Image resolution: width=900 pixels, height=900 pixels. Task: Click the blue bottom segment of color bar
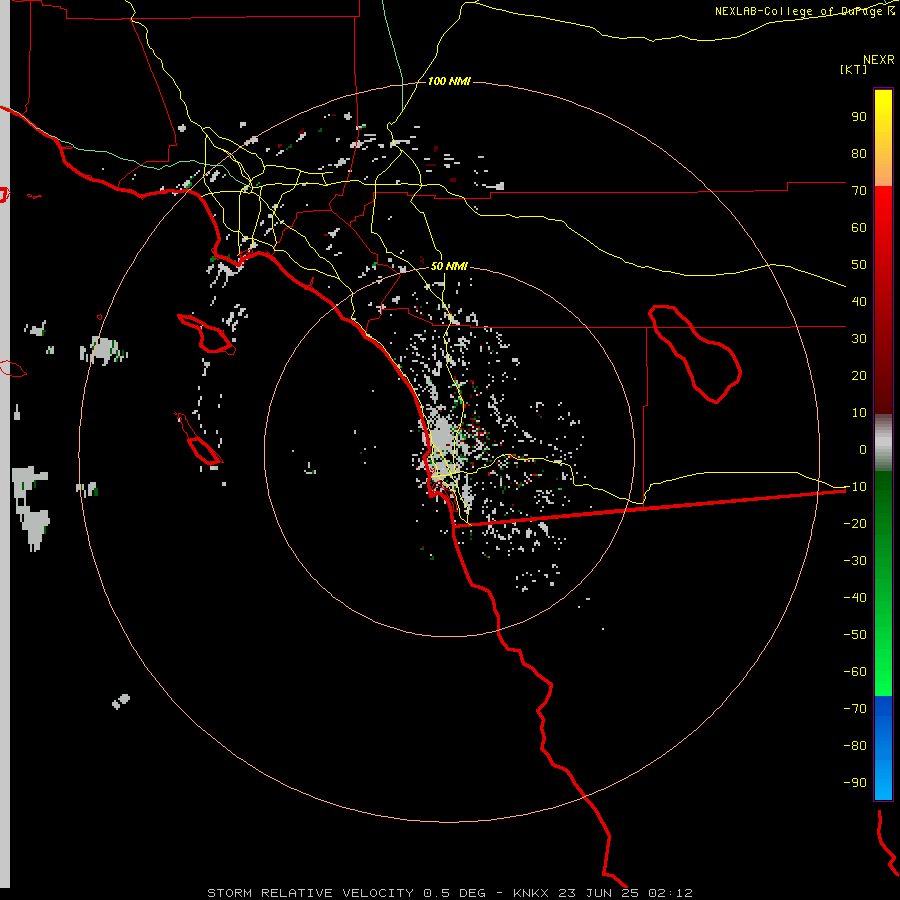tap(883, 747)
